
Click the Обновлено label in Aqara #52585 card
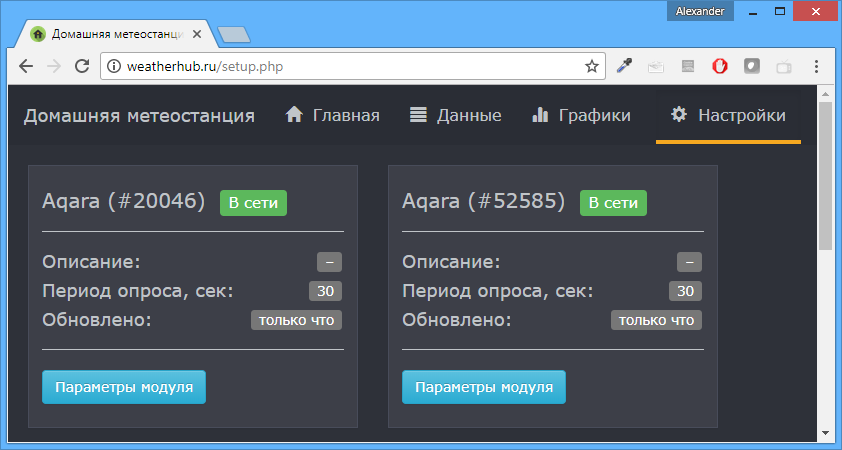(x=457, y=320)
